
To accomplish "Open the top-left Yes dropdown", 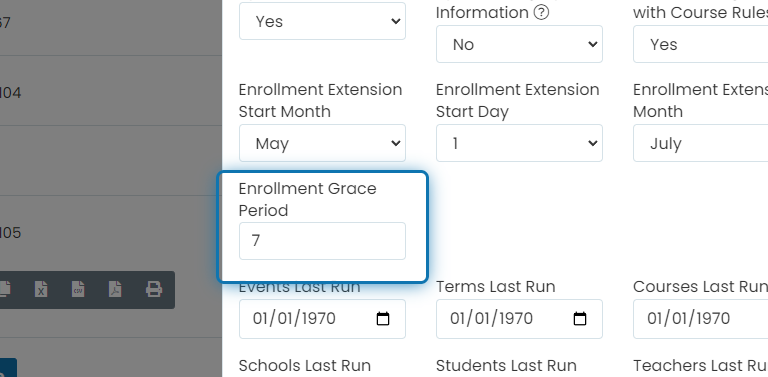I will coord(322,21).
